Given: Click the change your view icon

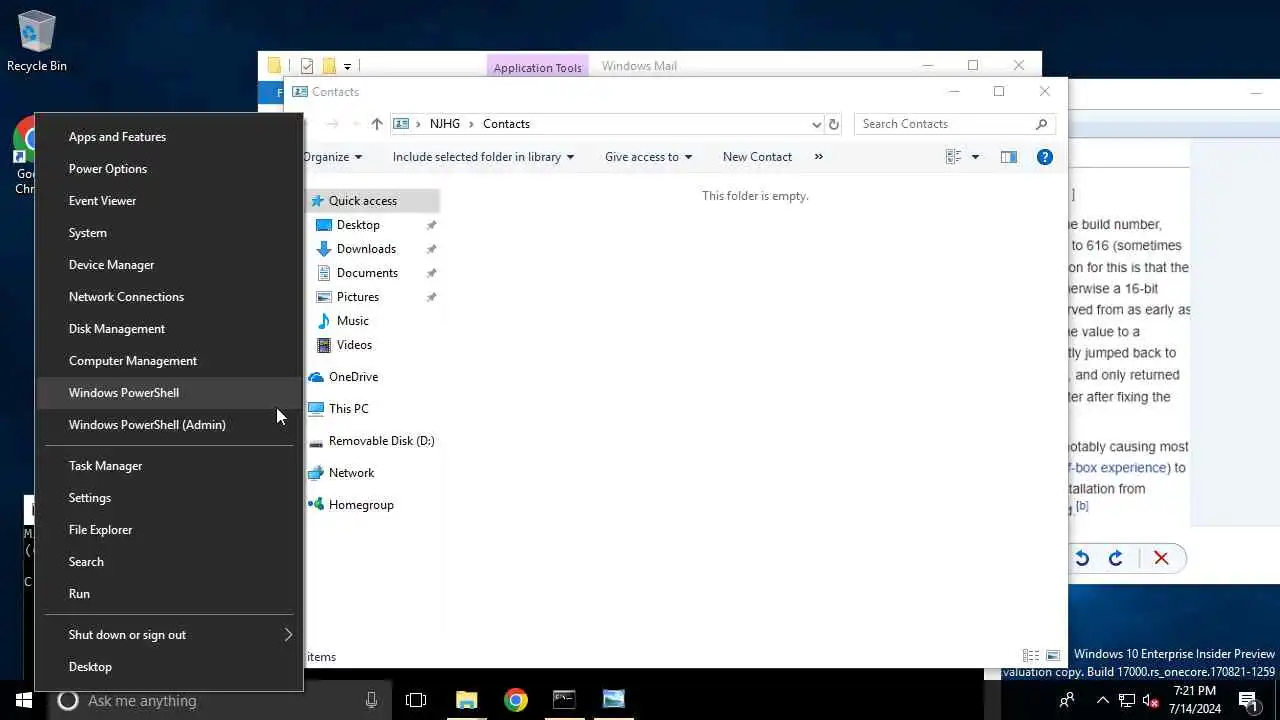Looking at the screenshot, I should pyautogui.click(x=953, y=157).
